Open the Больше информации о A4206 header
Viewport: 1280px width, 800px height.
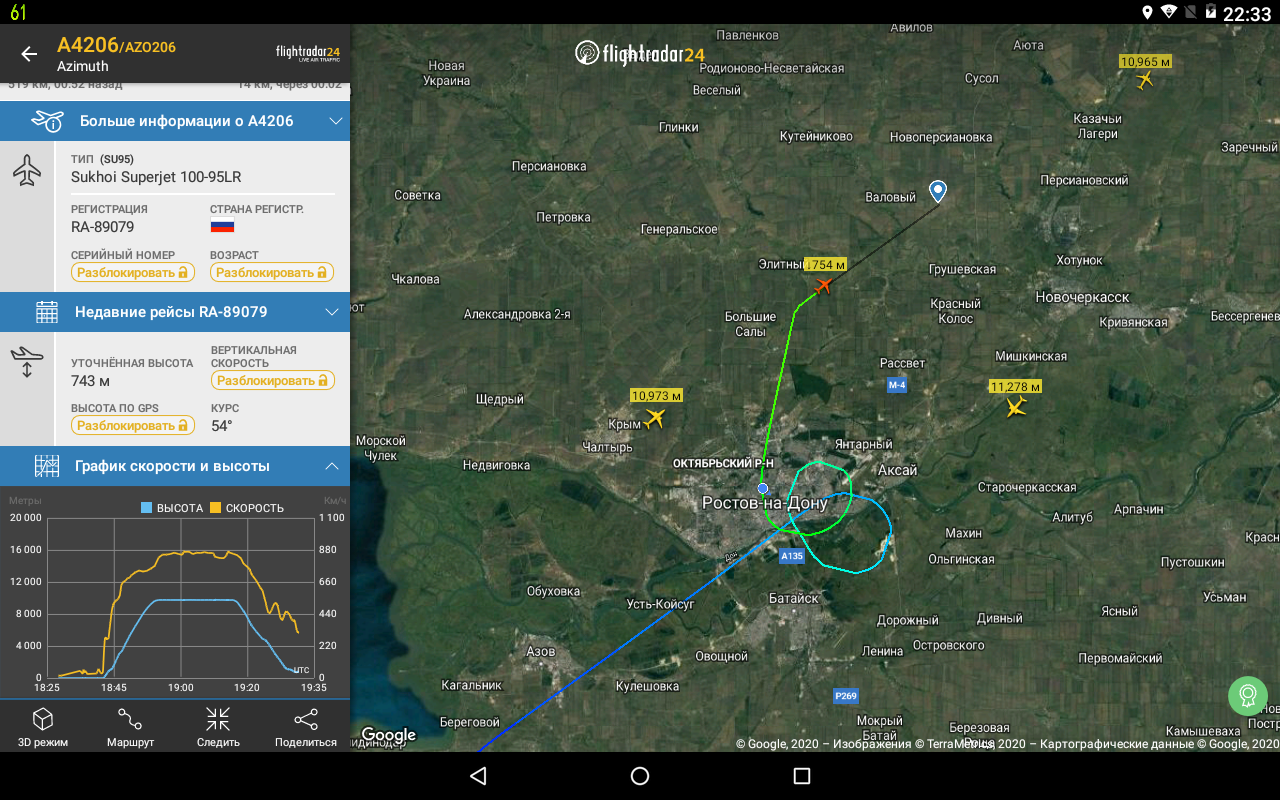(x=175, y=121)
